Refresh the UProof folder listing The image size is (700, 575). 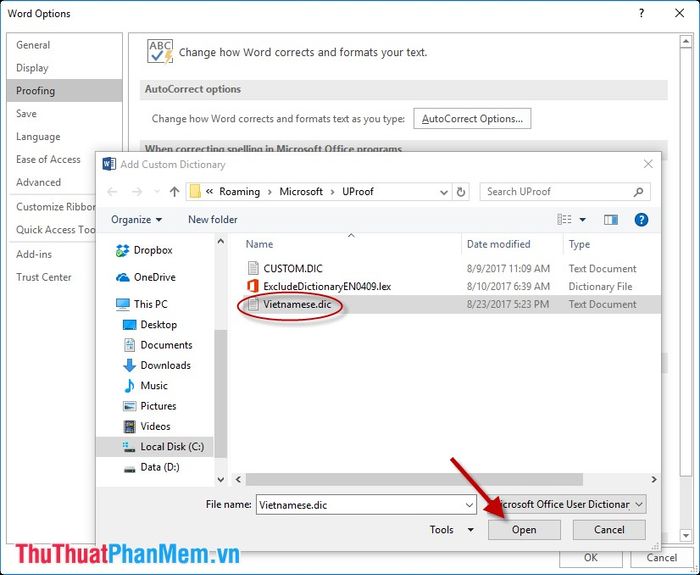coord(461,192)
